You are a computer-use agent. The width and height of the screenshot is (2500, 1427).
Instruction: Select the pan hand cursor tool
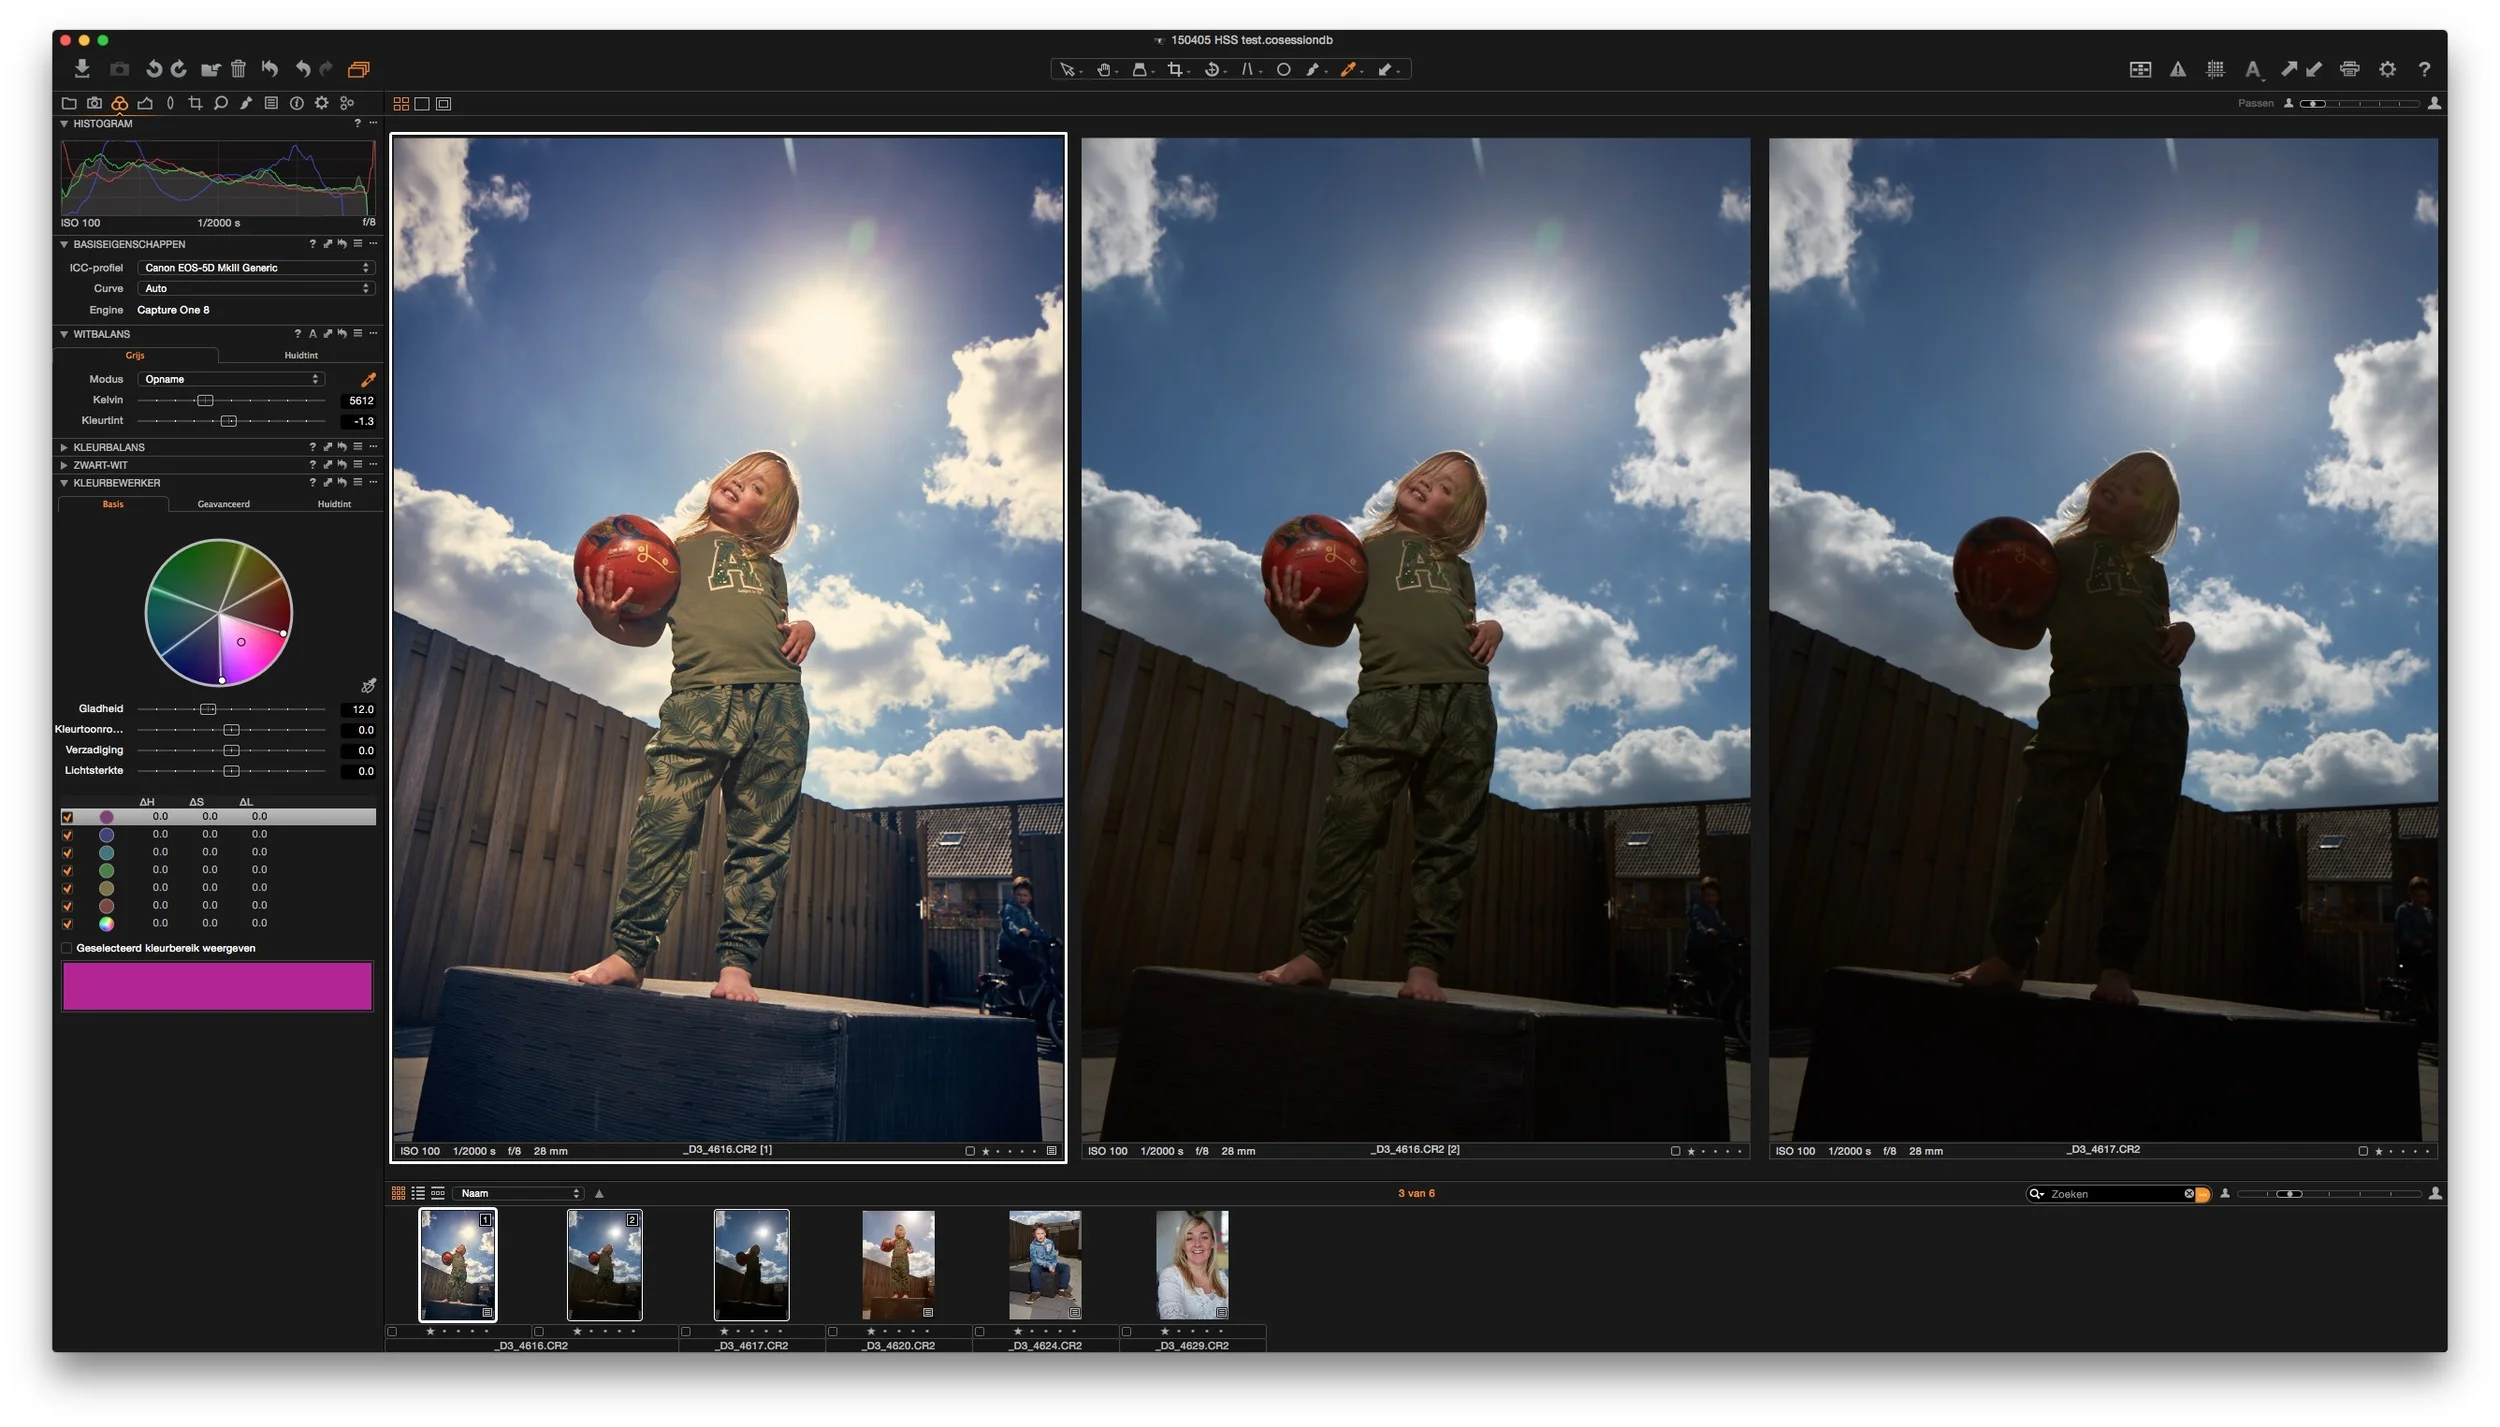[x=1103, y=69]
